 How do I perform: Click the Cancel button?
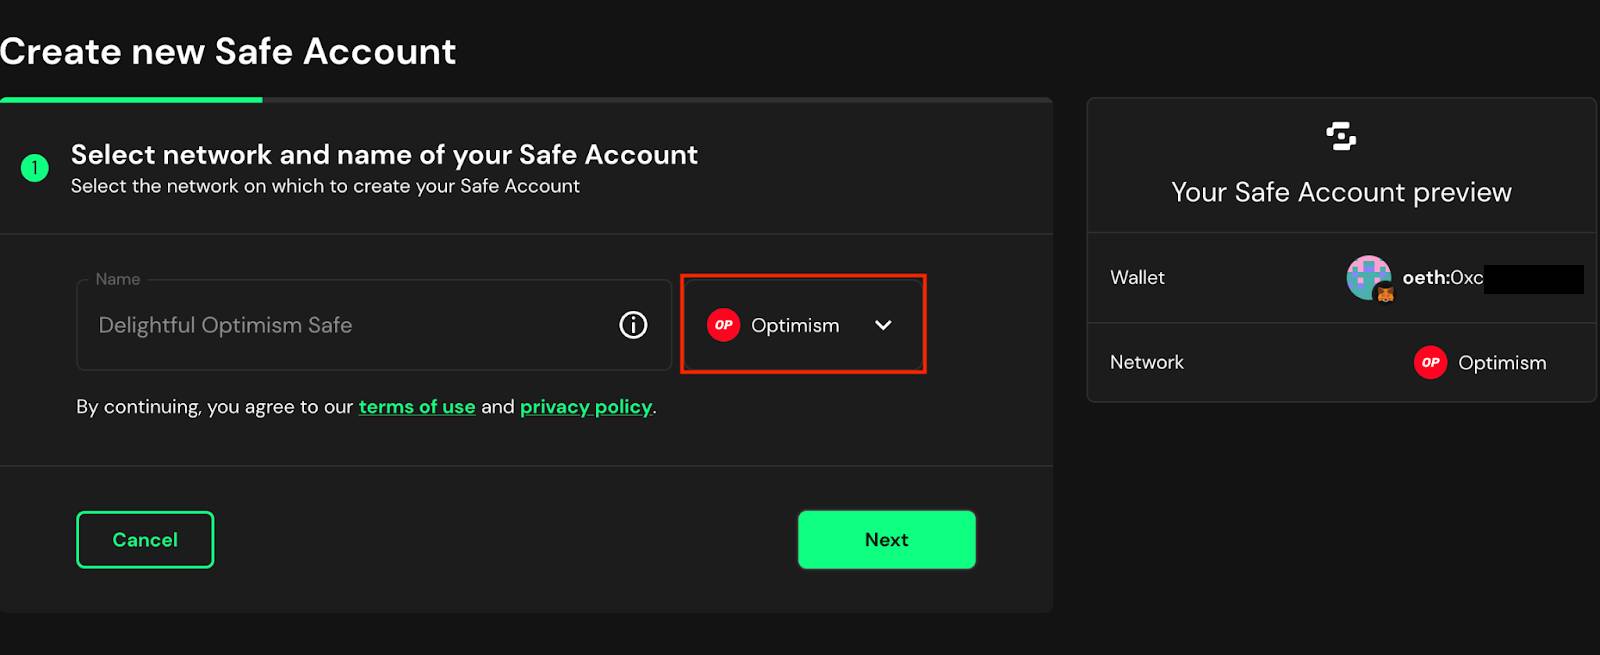coord(145,540)
